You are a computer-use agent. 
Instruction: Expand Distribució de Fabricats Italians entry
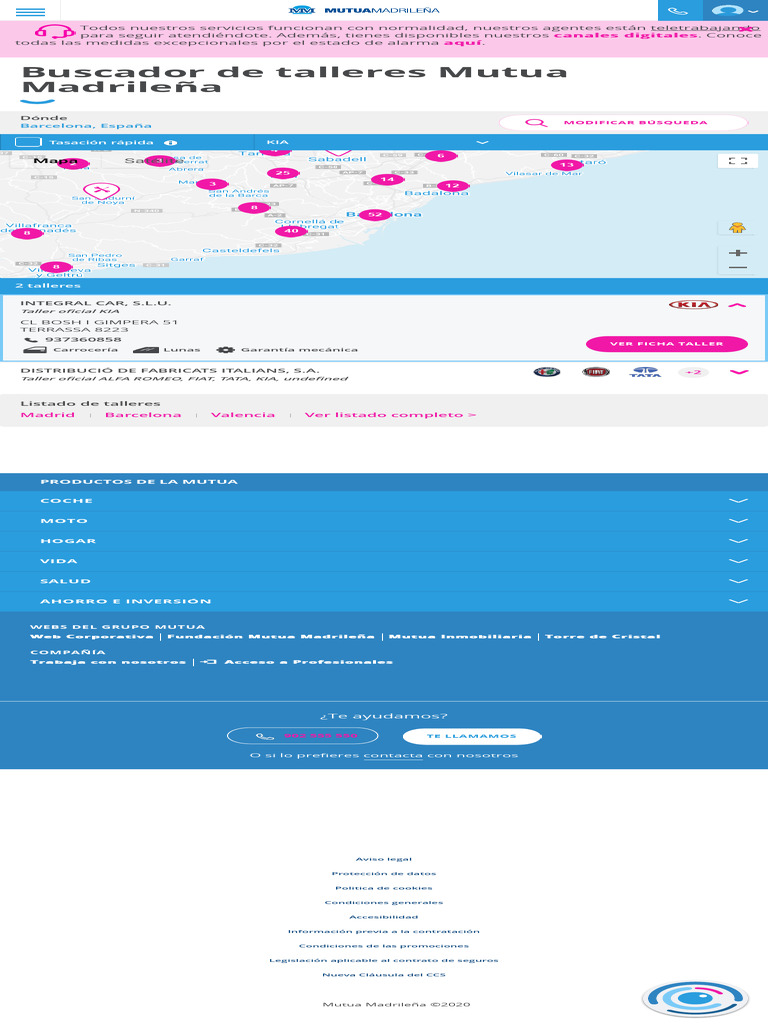(739, 372)
